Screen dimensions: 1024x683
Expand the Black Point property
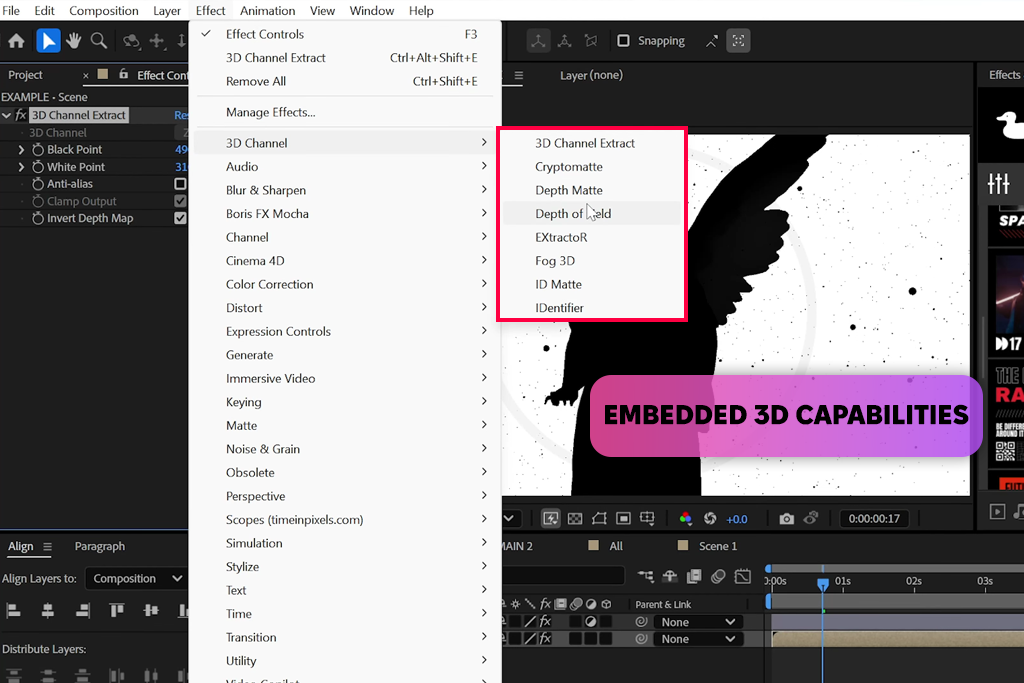(x=21, y=150)
